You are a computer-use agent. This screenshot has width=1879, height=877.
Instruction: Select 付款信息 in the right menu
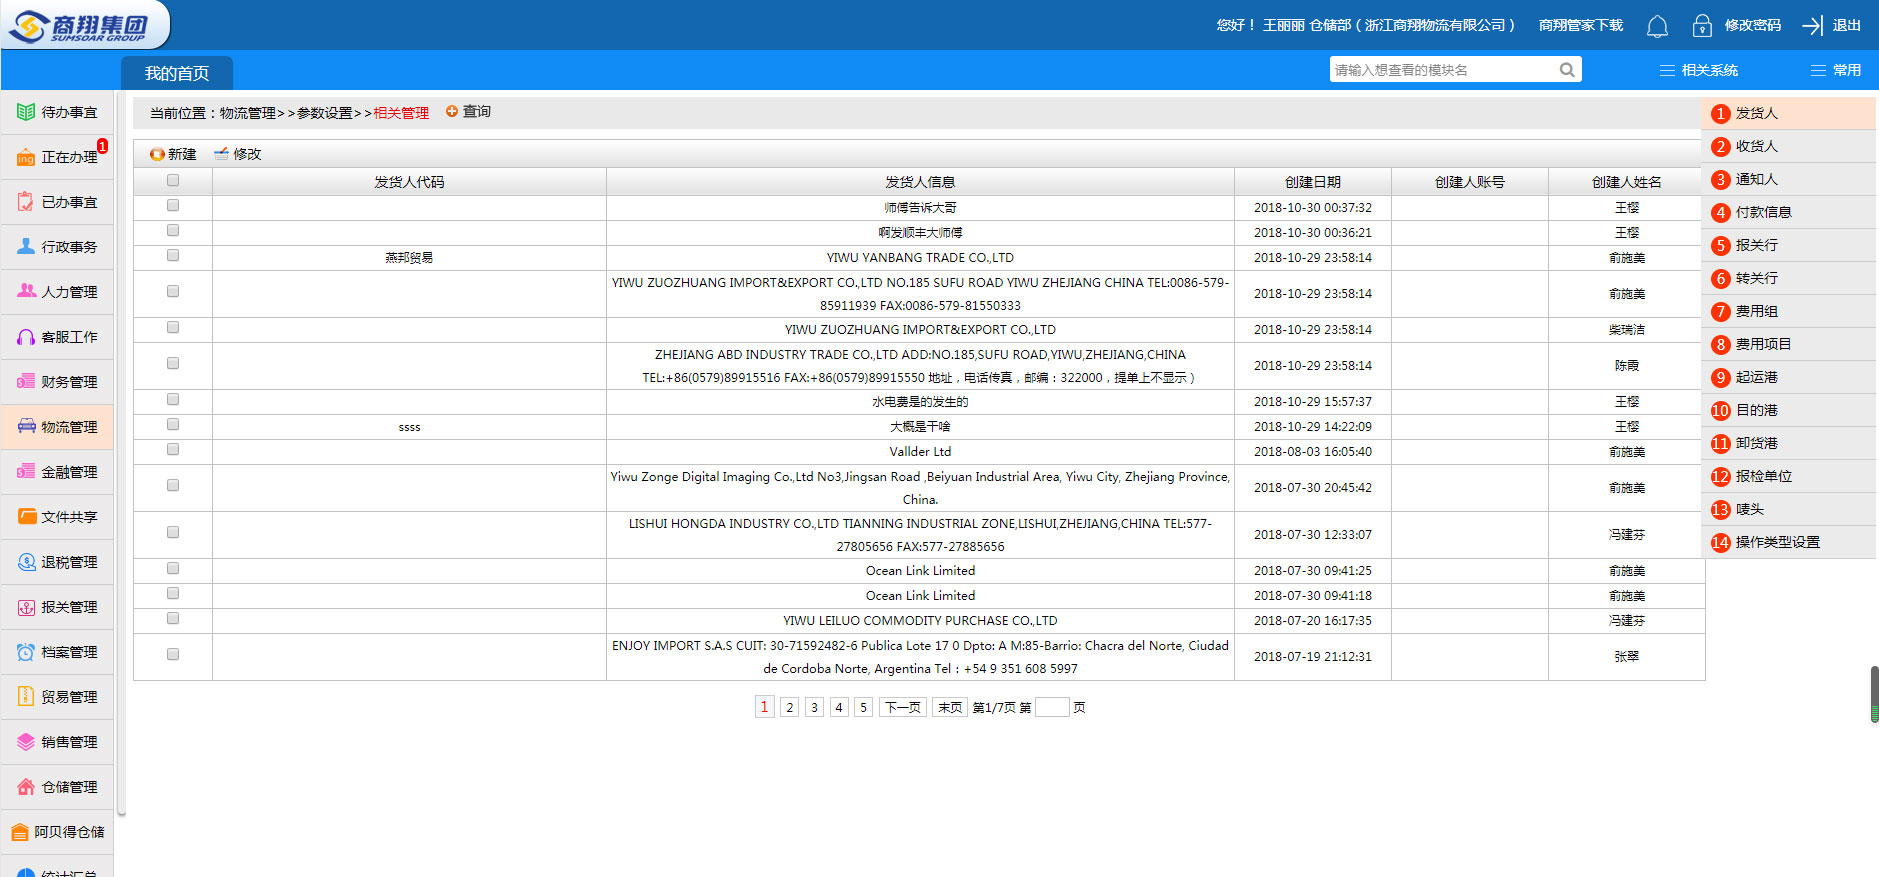[x=1788, y=212]
